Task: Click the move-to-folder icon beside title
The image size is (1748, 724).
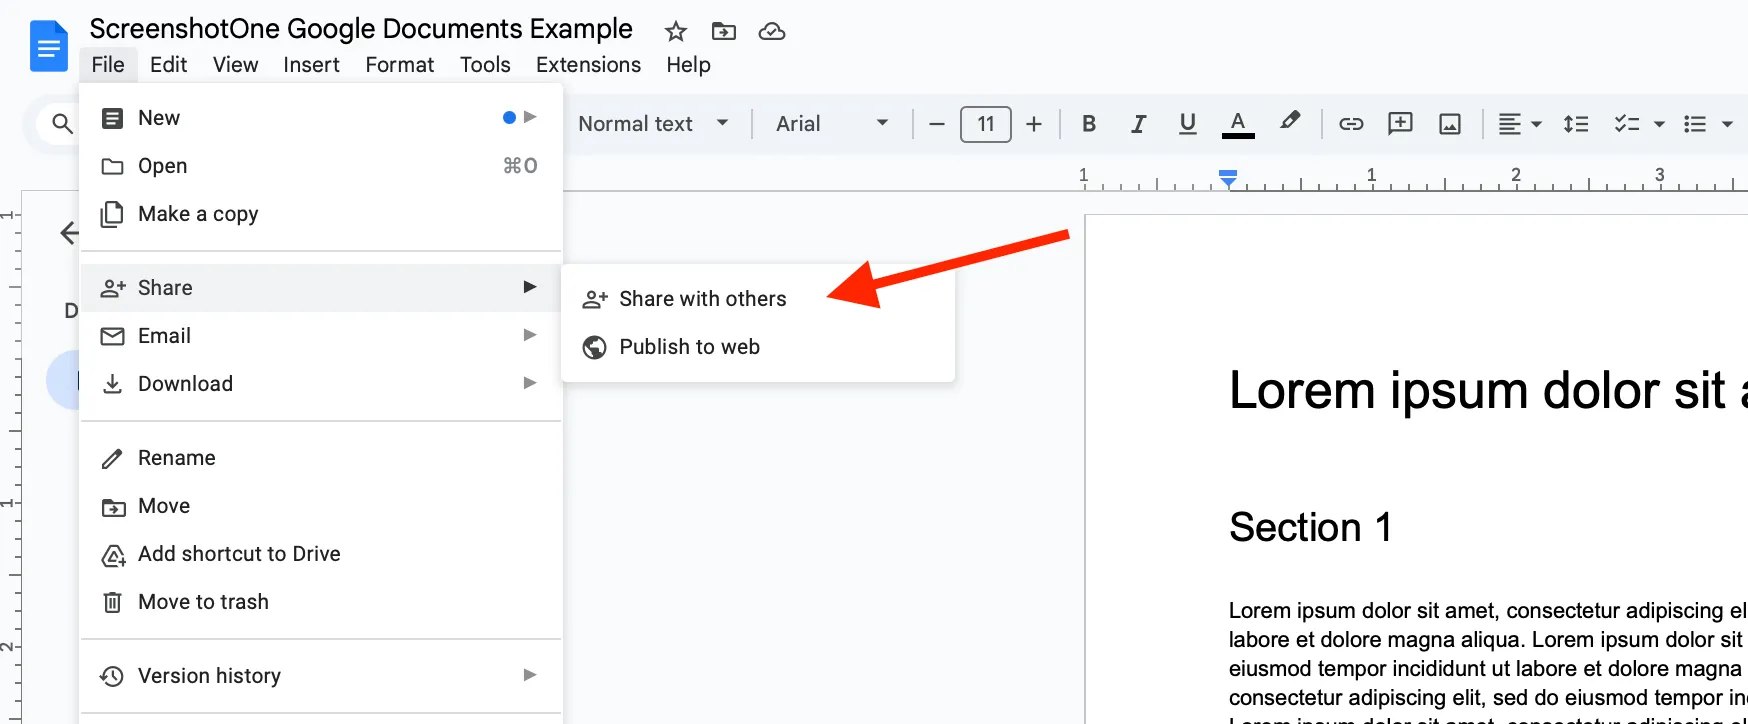Action: [724, 31]
